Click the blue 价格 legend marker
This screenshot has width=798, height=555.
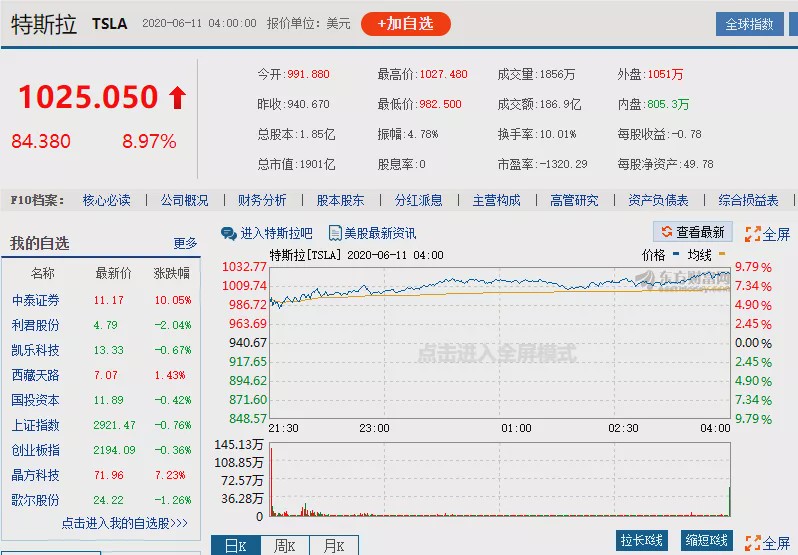(676, 253)
